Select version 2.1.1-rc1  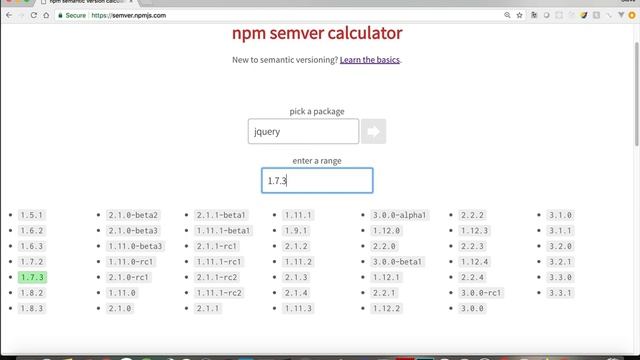(217, 246)
